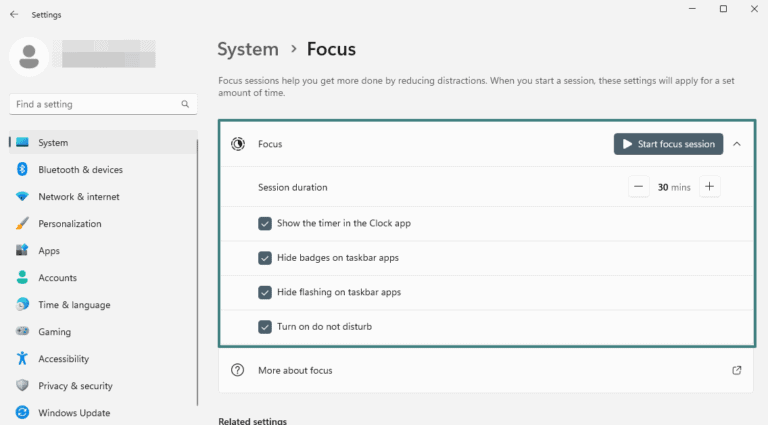768x425 pixels.
Task: Open the Time & language category
Action: click(74, 305)
